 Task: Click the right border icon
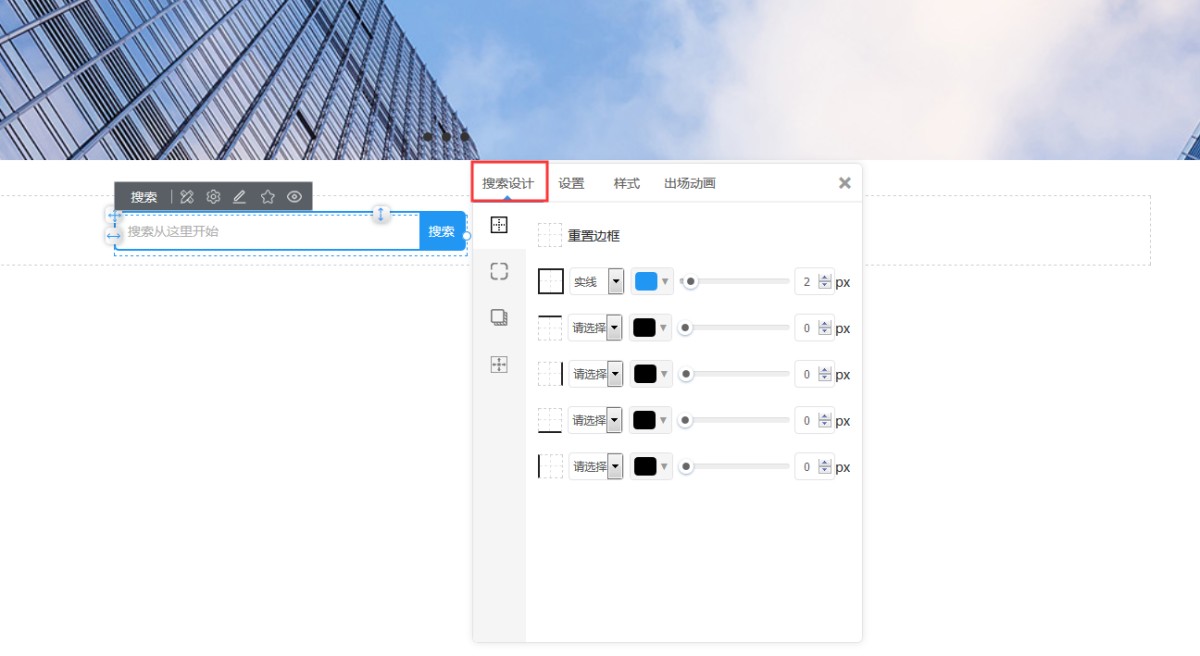coord(550,374)
